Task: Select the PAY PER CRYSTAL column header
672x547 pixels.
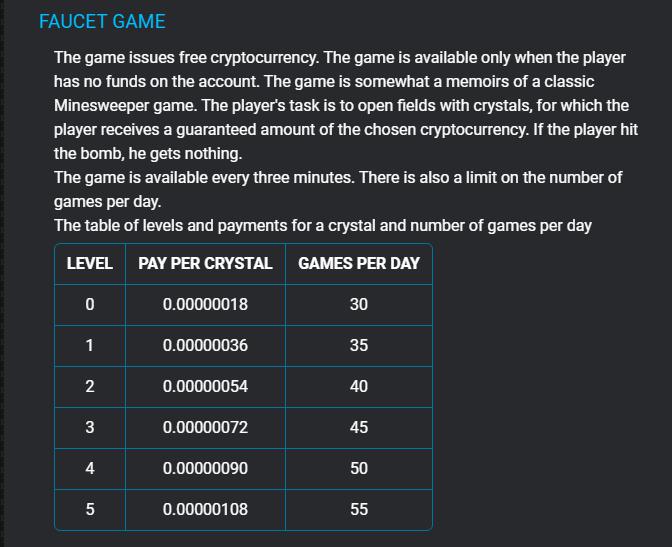Action: coord(205,264)
